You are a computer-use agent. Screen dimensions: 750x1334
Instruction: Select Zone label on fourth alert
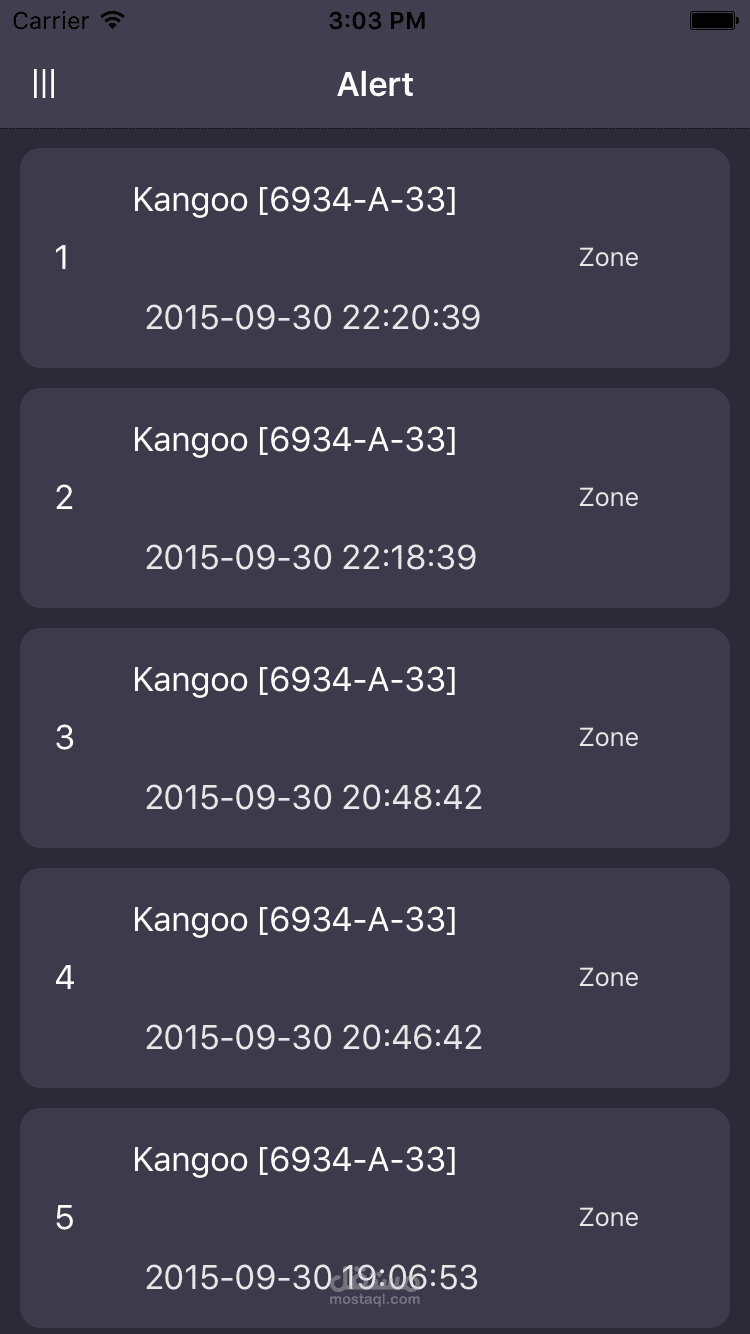[x=608, y=978]
